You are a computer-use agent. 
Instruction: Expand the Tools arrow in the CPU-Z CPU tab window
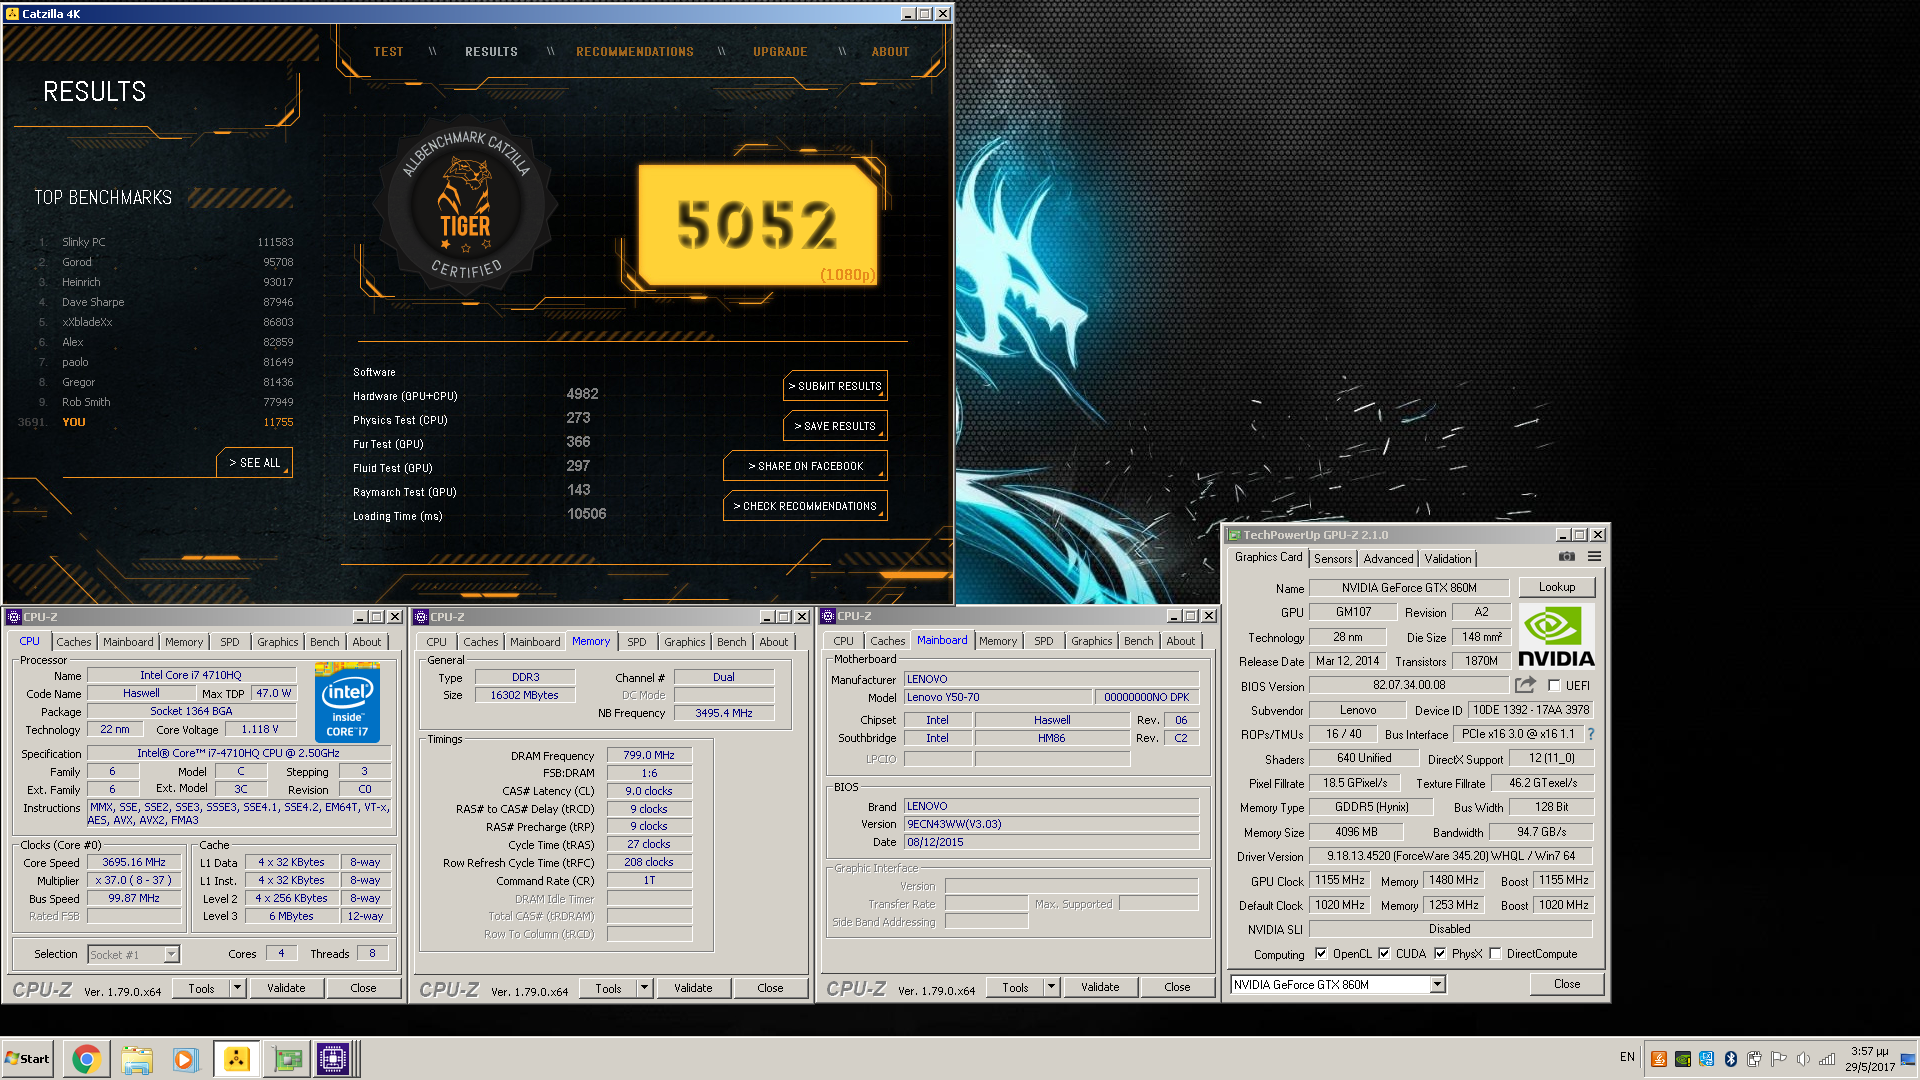(238, 988)
